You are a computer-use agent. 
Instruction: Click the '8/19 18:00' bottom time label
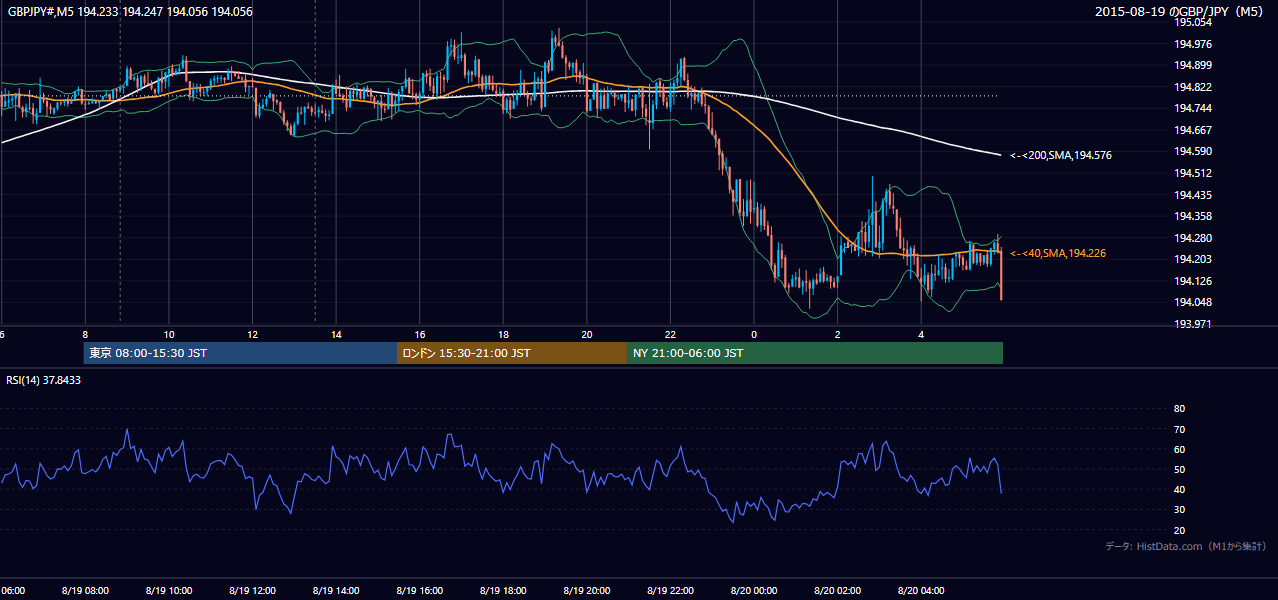(503, 591)
